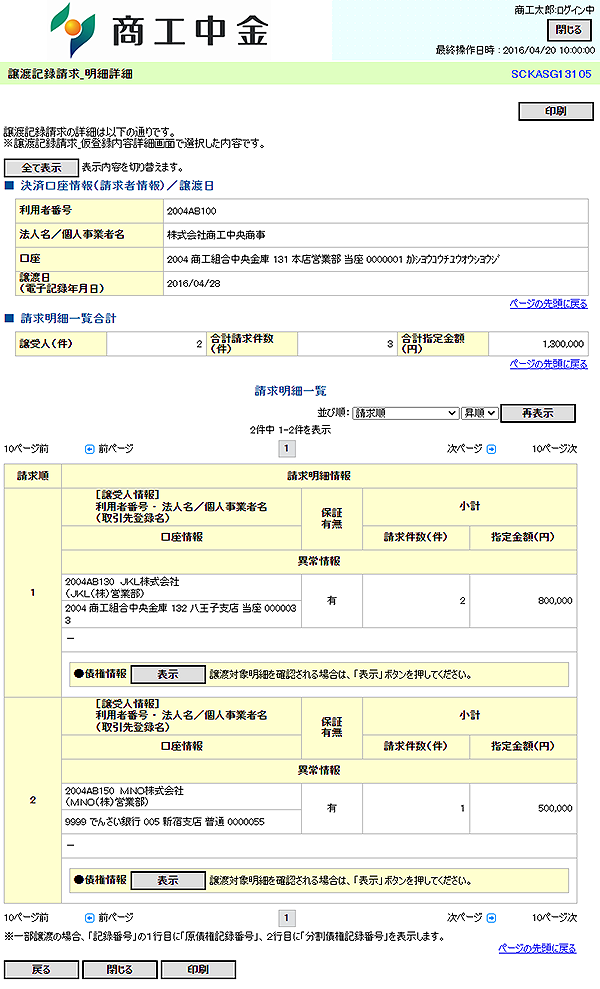Select page 1 in bottom pagination
The image size is (600, 989).
click(286, 918)
